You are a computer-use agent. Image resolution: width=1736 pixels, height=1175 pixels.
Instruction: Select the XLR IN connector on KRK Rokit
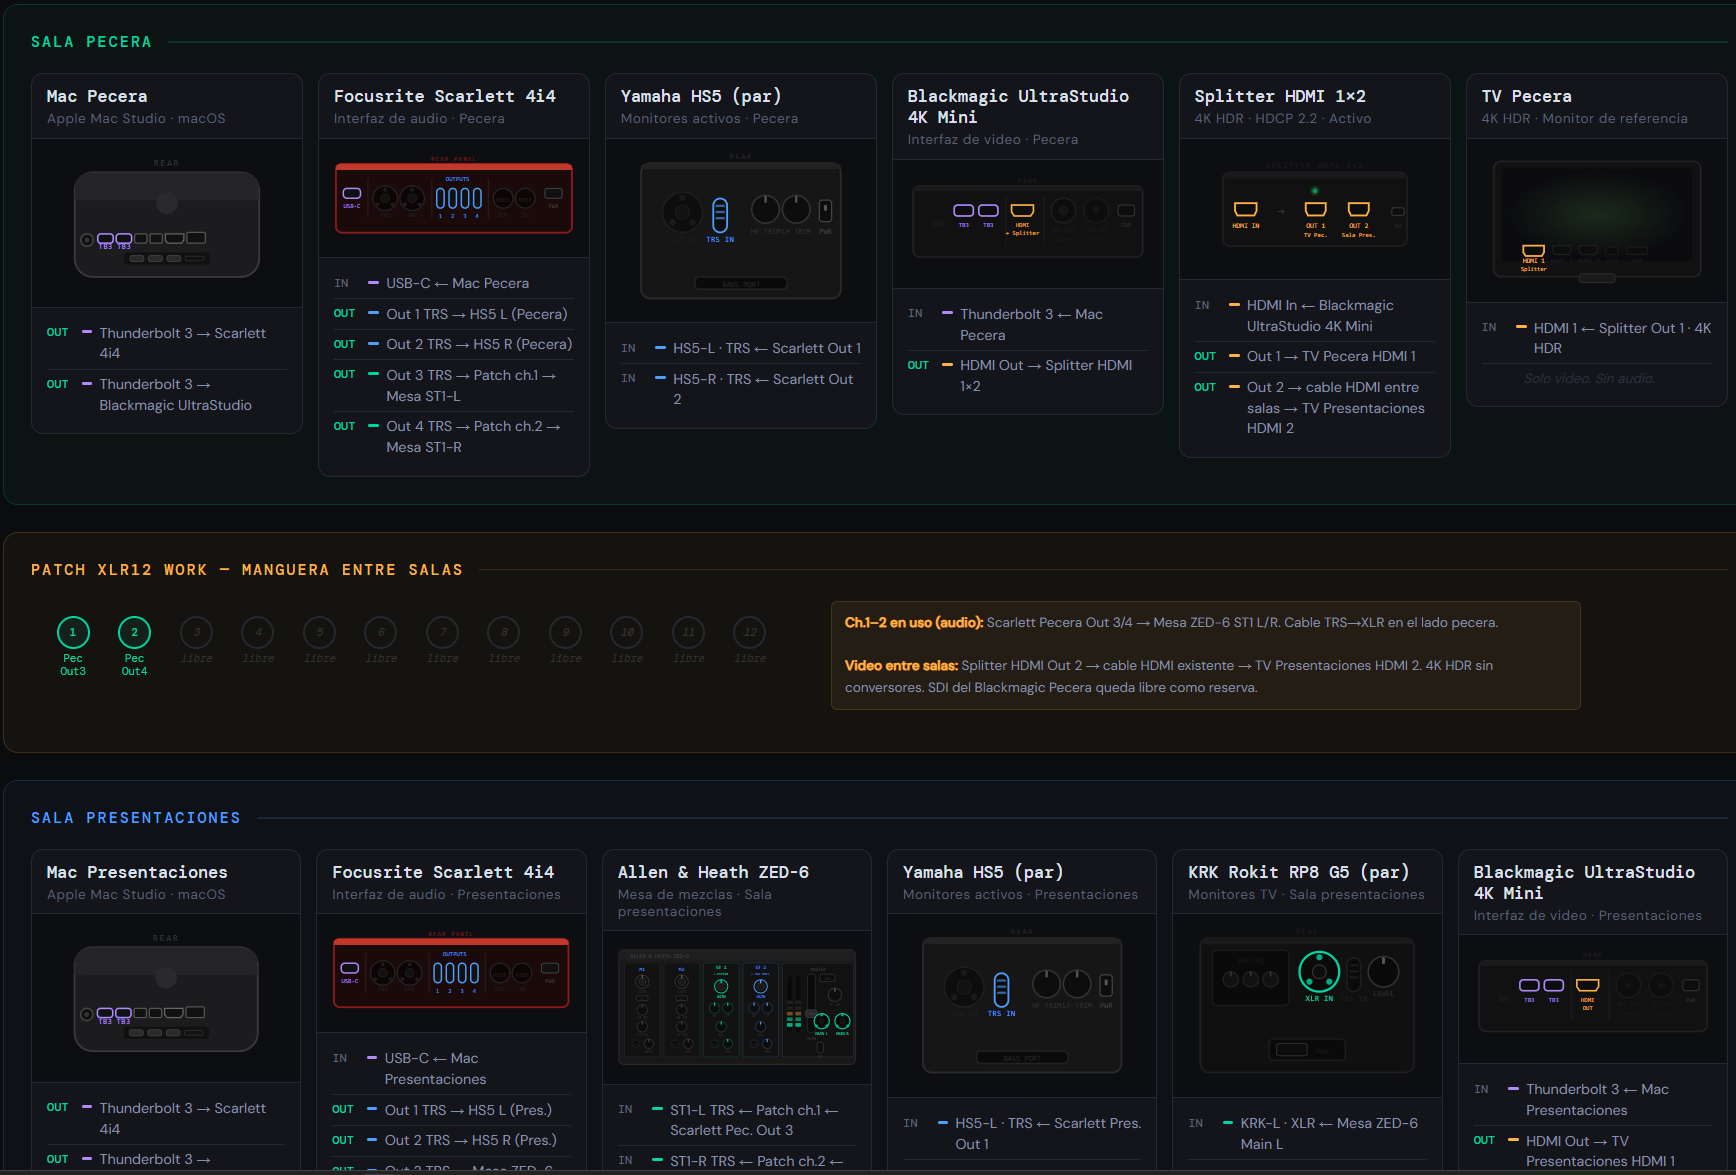coord(1319,971)
